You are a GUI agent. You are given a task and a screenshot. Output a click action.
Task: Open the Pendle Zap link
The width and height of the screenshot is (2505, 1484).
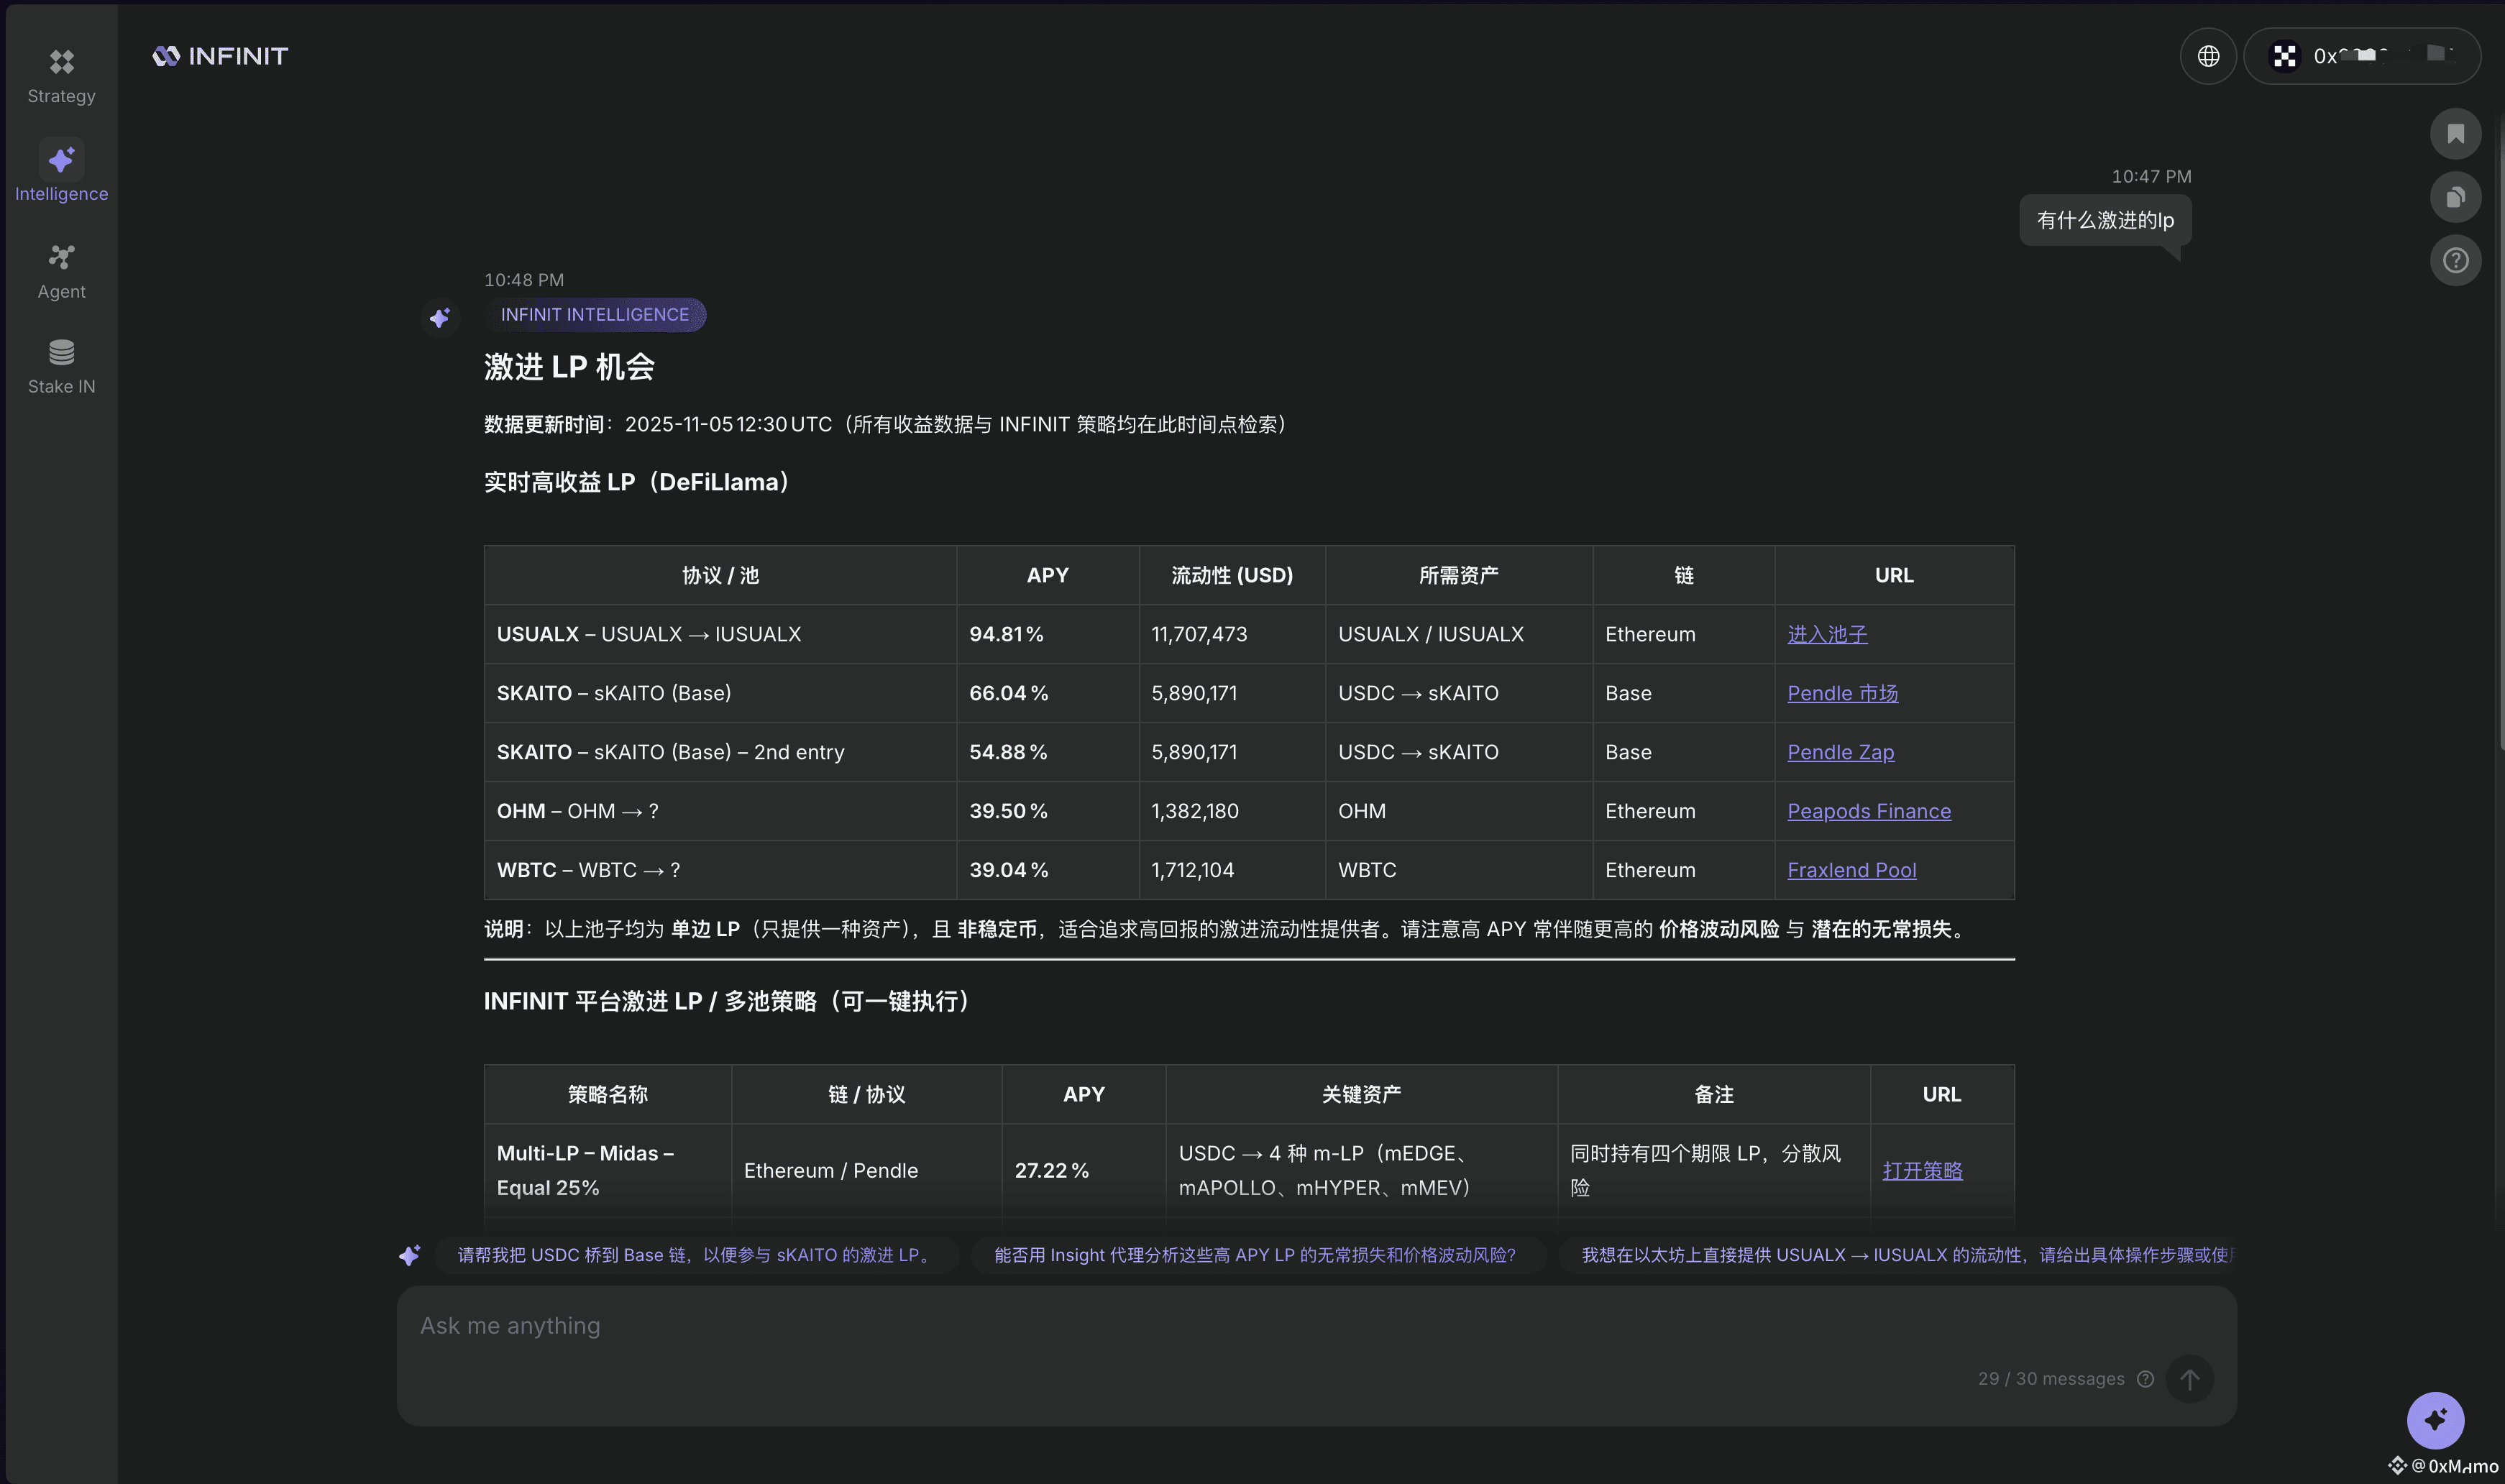[1840, 752]
